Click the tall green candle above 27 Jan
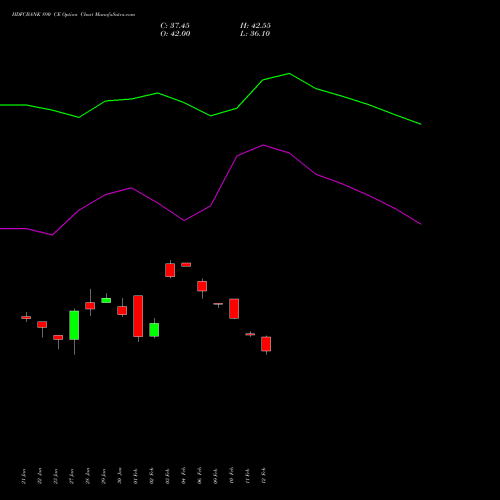 pyautogui.click(x=74, y=325)
